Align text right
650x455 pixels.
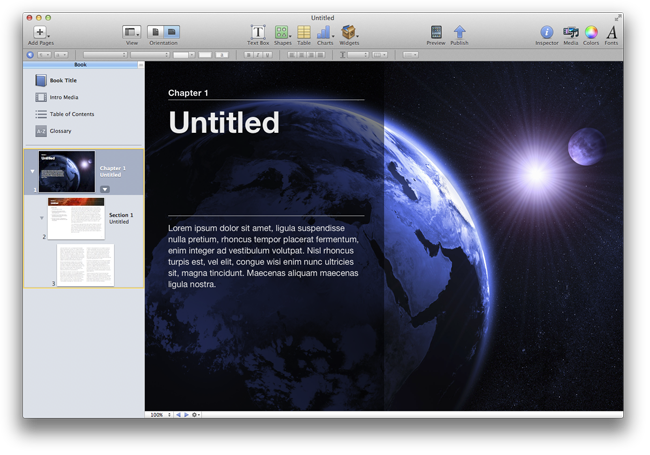pyautogui.click(x=311, y=55)
